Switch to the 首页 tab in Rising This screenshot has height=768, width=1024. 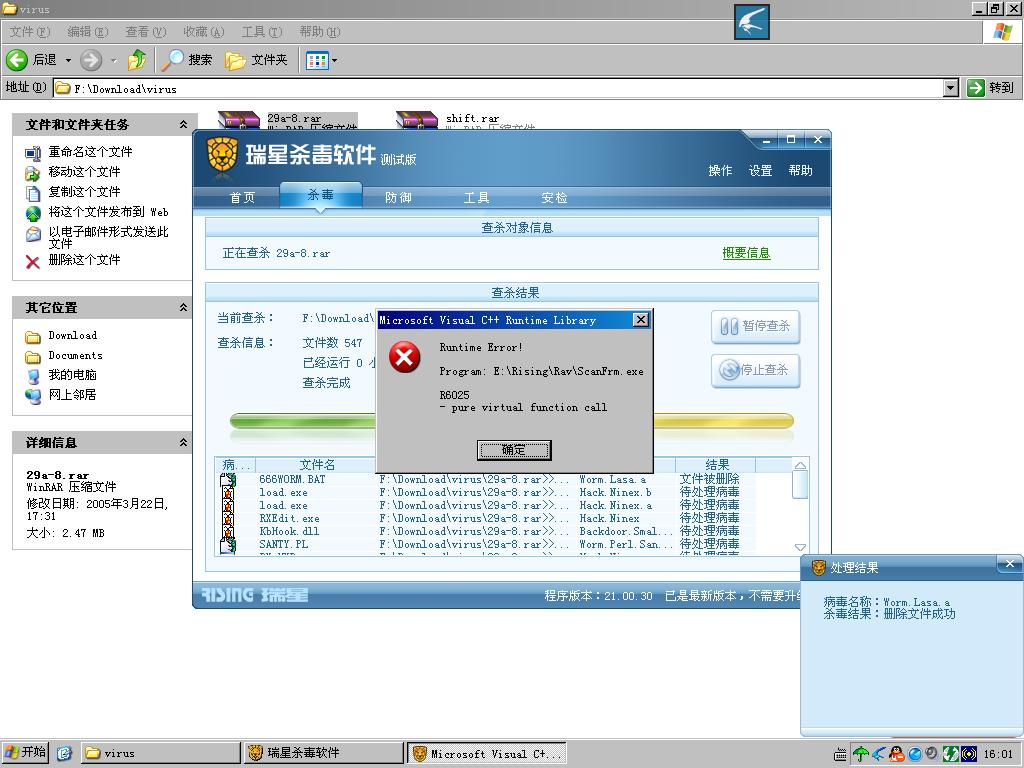pyautogui.click(x=242, y=197)
